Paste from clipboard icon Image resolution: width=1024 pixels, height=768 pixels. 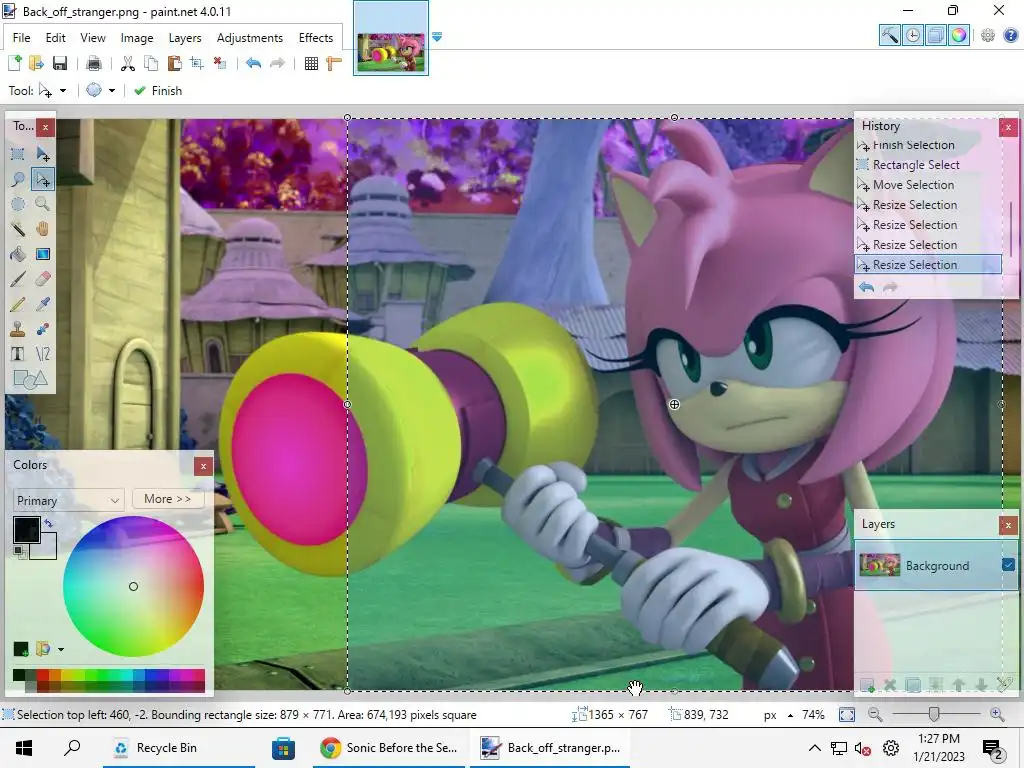coord(174,63)
